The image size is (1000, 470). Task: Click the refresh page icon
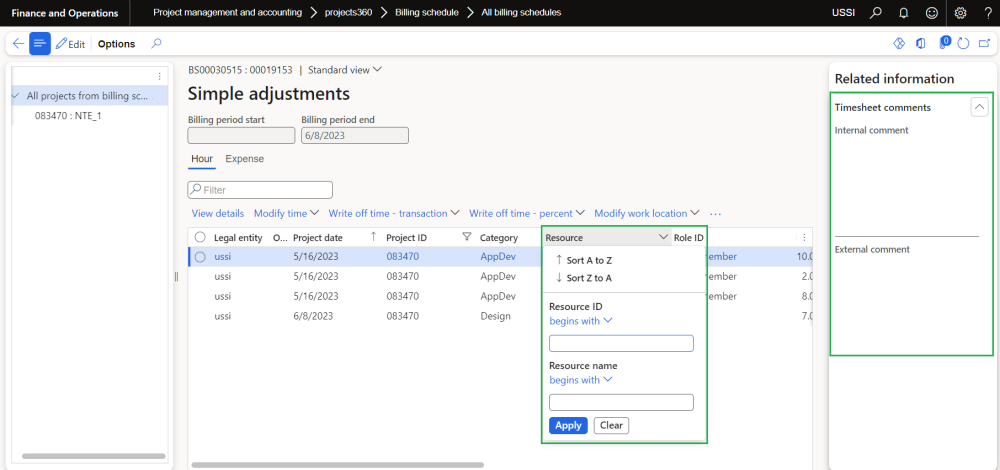(x=963, y=44)
